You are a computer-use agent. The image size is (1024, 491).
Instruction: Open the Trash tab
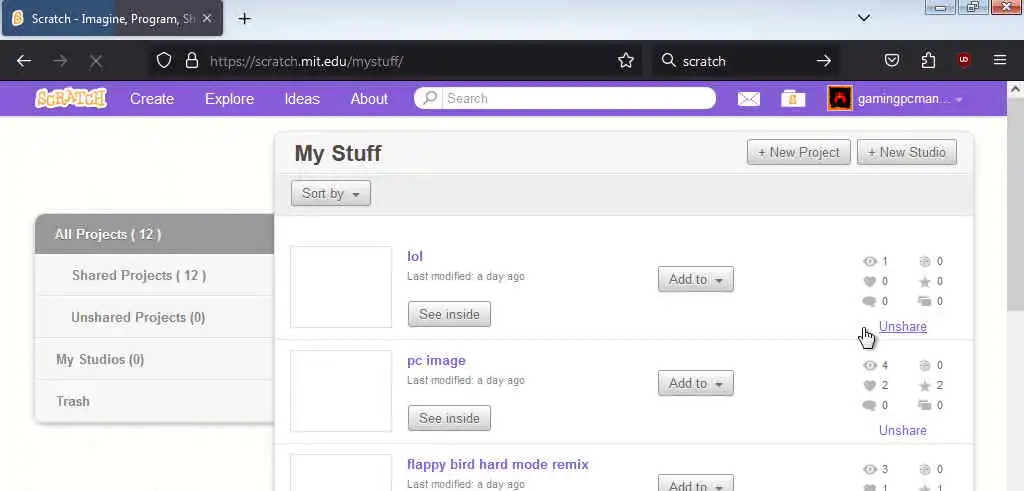pos(154,401)
